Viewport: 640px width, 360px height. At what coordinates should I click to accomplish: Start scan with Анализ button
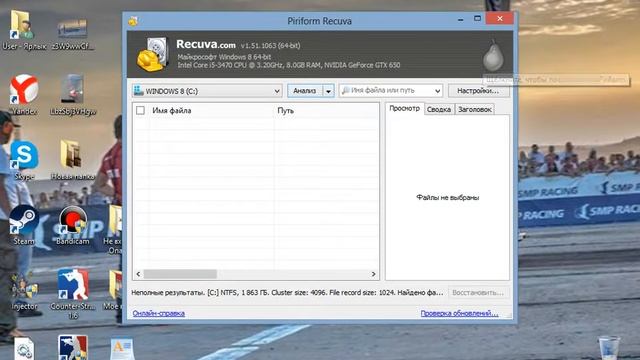point(305,91)
